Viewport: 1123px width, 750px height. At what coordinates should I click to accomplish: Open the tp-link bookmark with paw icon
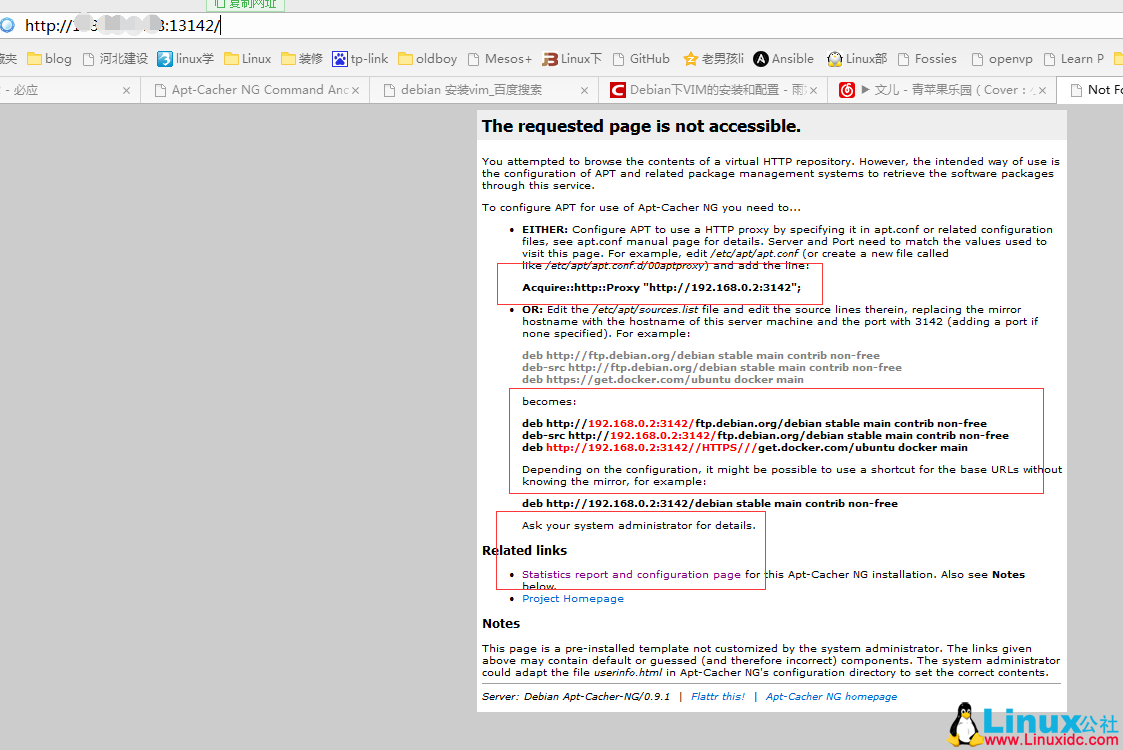pos(360,59)
